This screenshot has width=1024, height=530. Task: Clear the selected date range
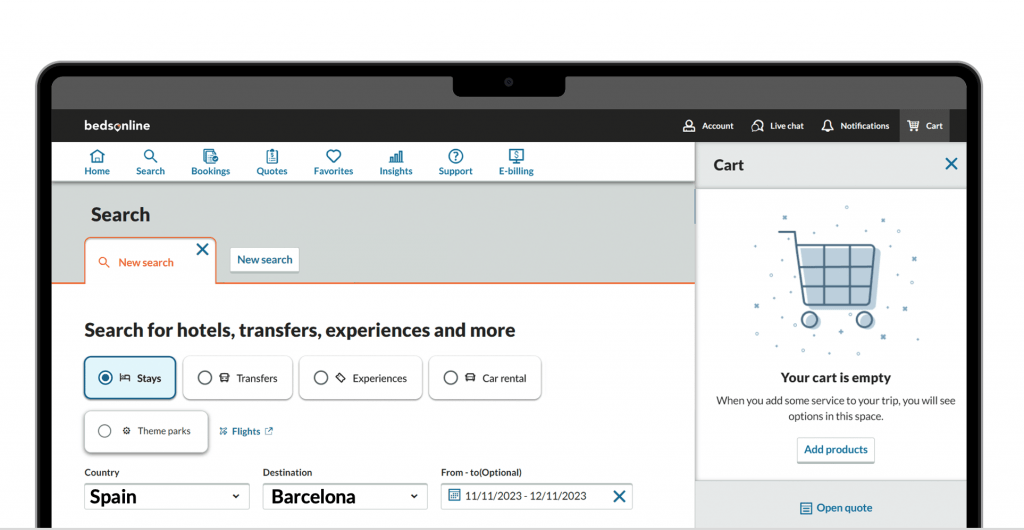(619, 496)
